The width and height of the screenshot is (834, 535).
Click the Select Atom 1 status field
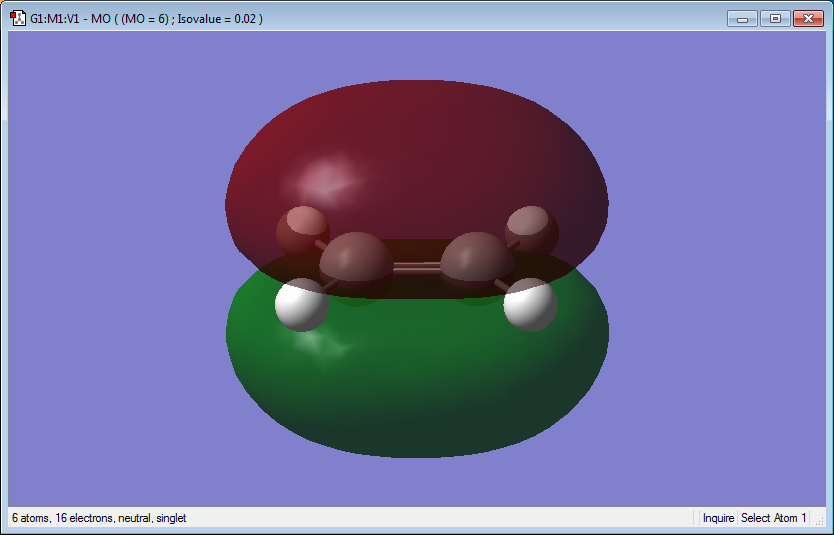pos(773,518)
